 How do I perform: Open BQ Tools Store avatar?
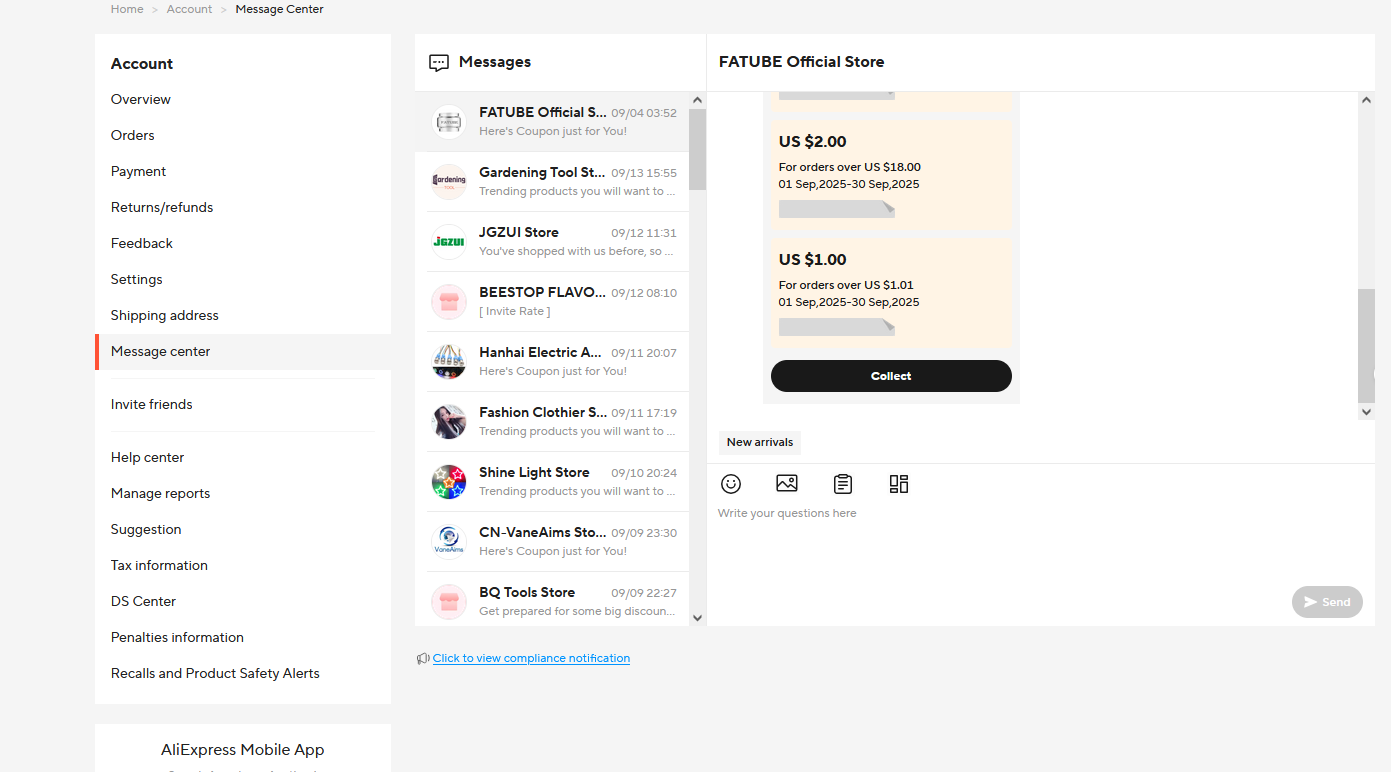pos(449,602)
